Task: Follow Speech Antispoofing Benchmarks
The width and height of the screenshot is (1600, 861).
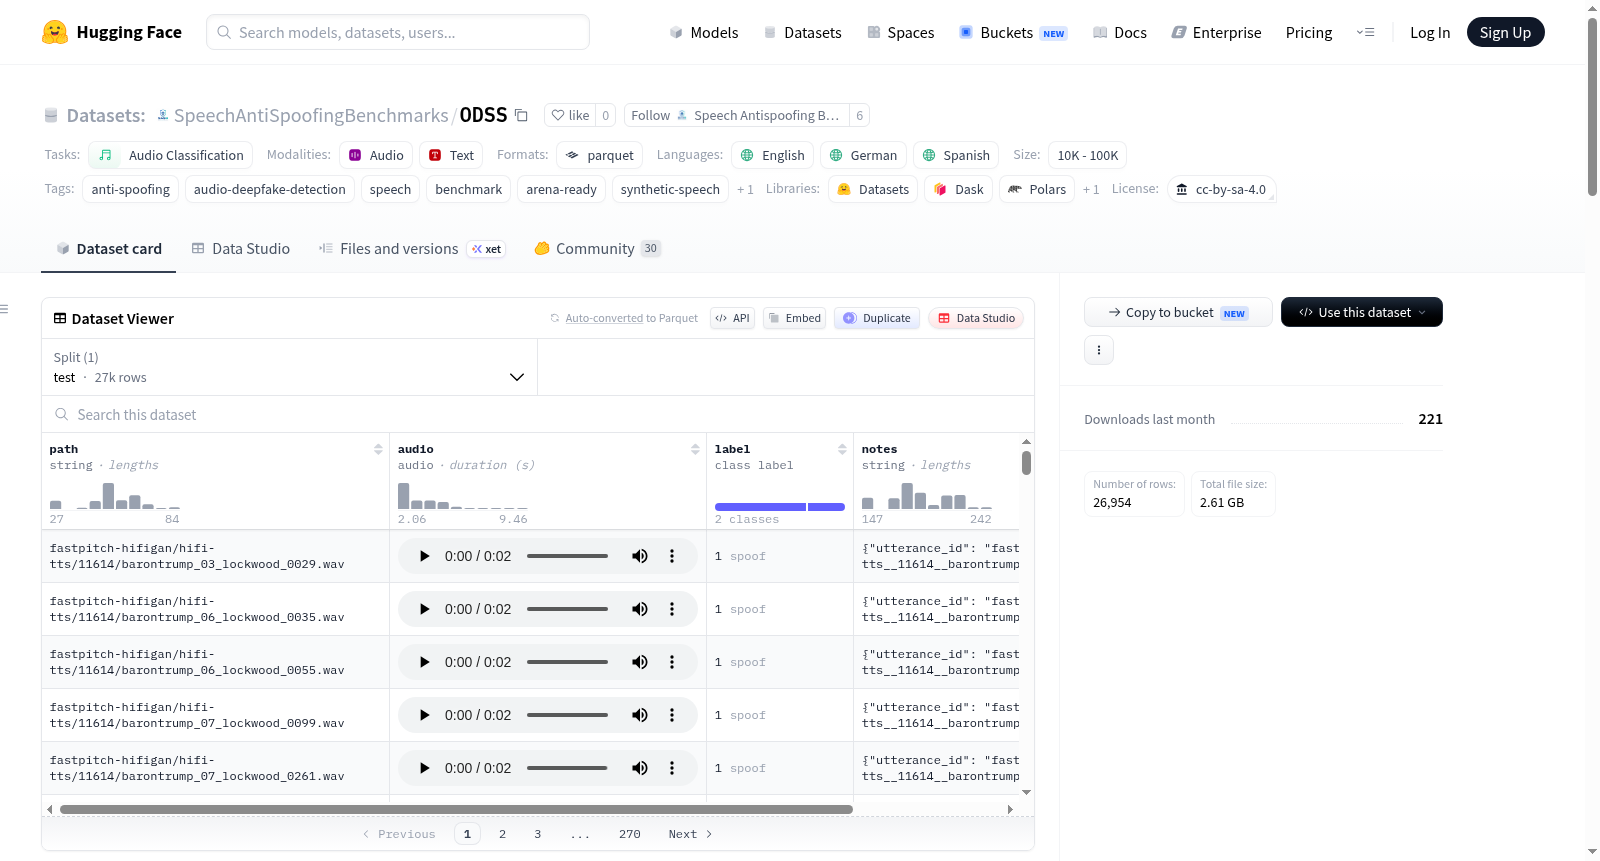Action: [x=737, y=115]
